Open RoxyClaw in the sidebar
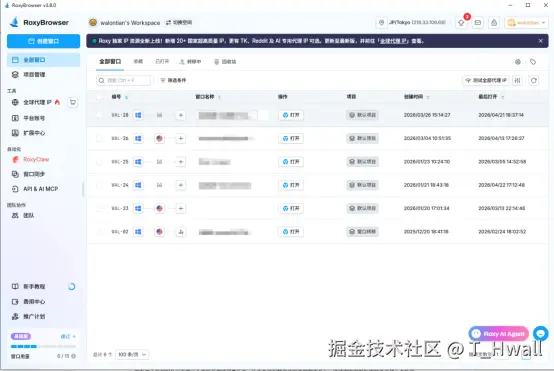The image size is (554, 371). (43, 159)
